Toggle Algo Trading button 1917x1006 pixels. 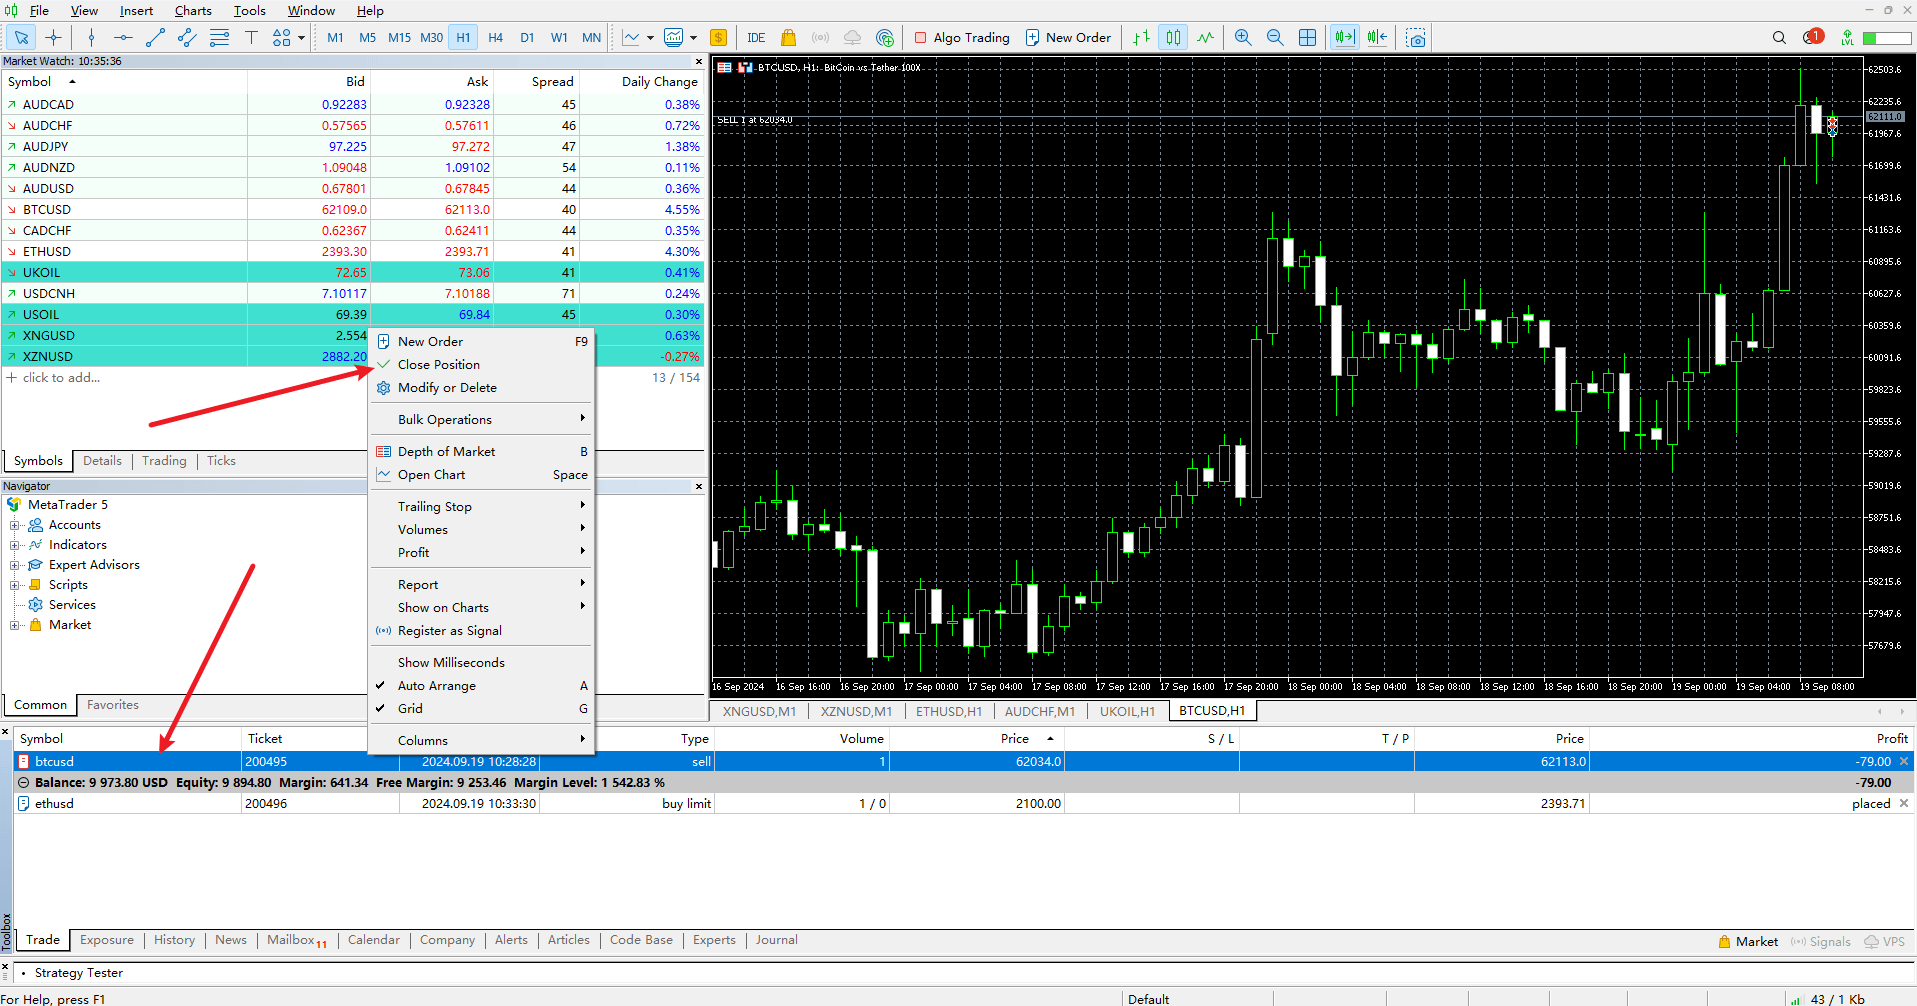pos(962,38)
